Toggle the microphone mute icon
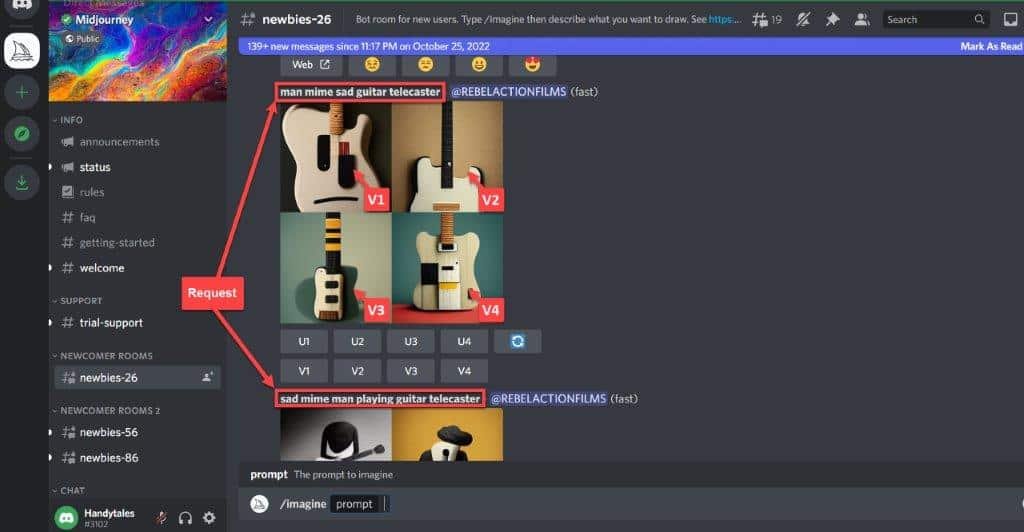 (161, 518)
